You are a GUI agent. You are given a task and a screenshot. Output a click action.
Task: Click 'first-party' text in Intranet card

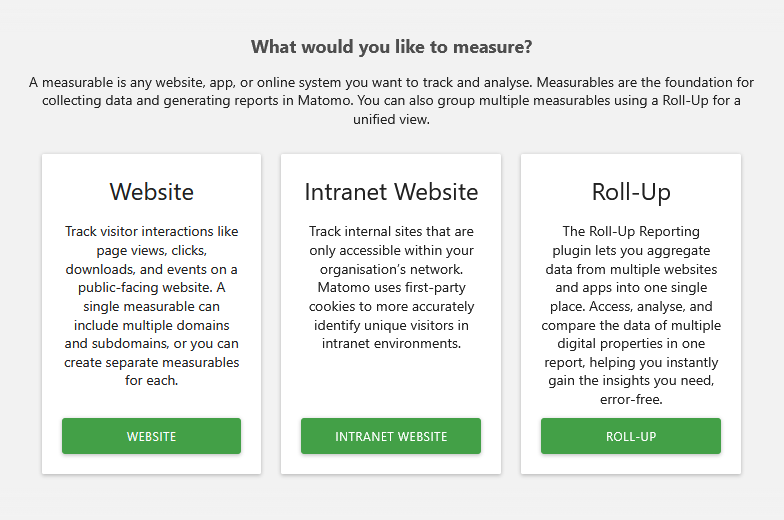tap(433, 287)
